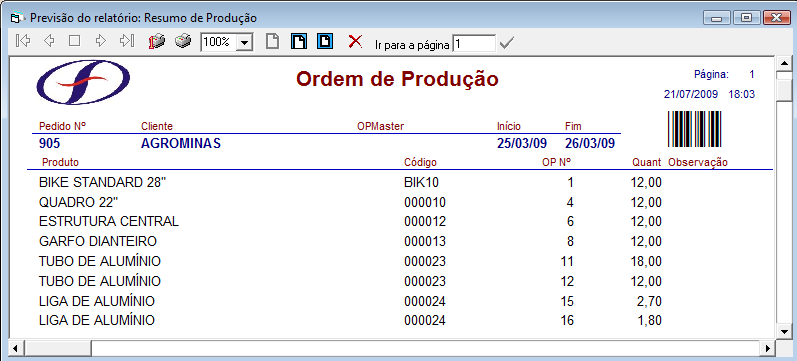Click product 'ESTRUTURA CENTRAL'
This screenshot has width=797, height=361.
109,222
